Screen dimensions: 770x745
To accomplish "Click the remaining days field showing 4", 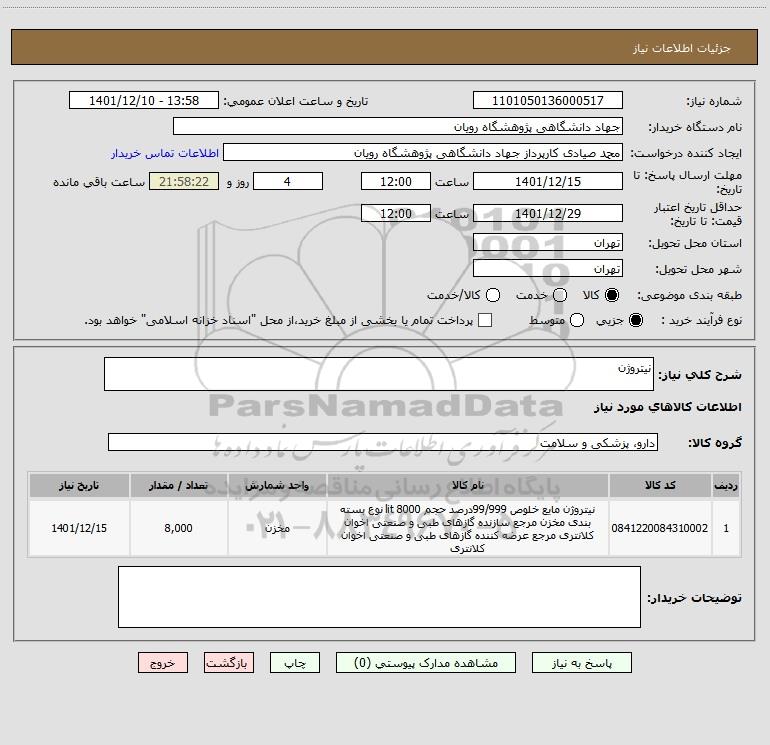I will tap(288, 181).
